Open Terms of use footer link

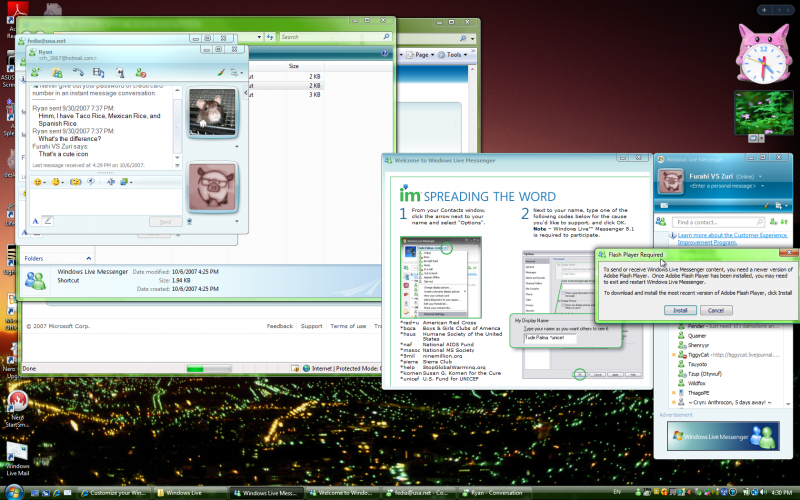pos(348,326)
